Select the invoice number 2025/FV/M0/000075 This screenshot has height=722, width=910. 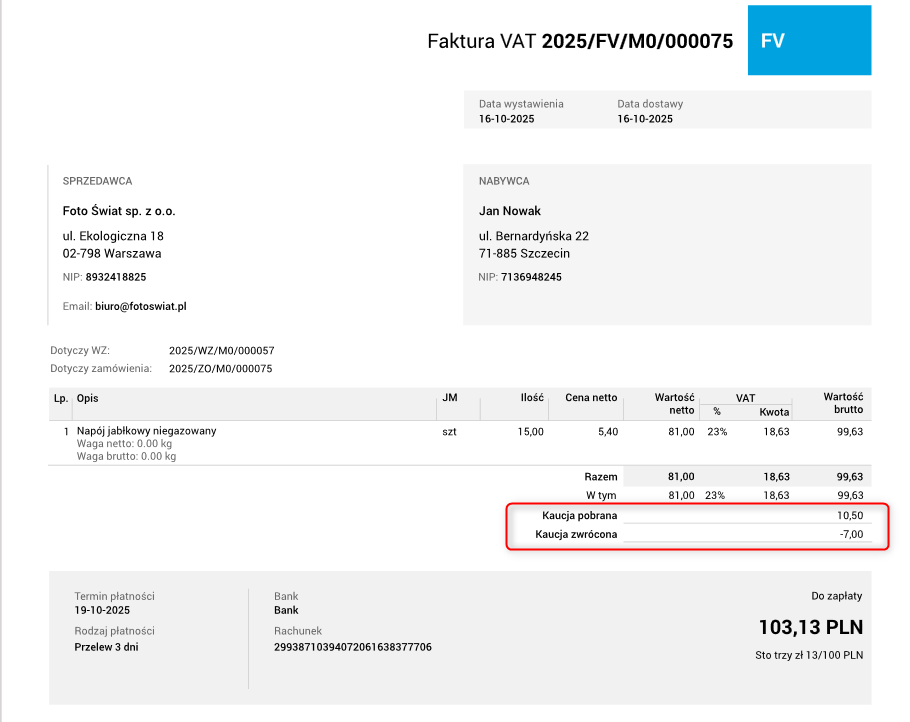[x=637, y=41]
